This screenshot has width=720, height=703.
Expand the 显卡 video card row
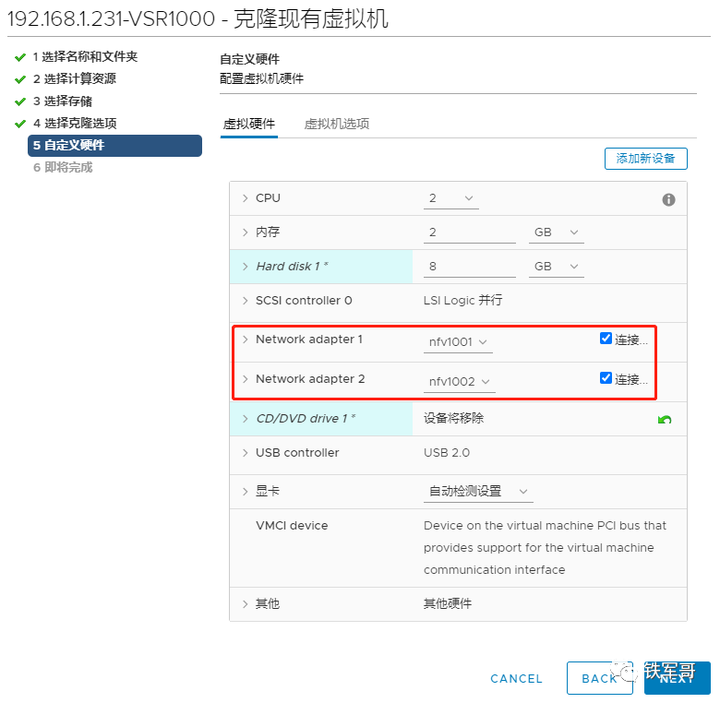tap(245, 491)
